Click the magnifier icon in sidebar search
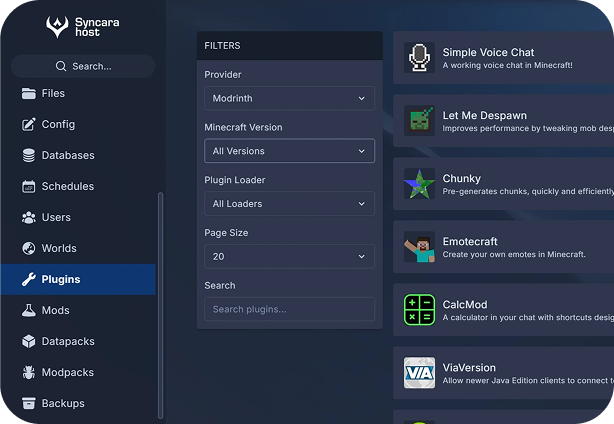This screenshot has height=424, width=614. tap(61, 66)
